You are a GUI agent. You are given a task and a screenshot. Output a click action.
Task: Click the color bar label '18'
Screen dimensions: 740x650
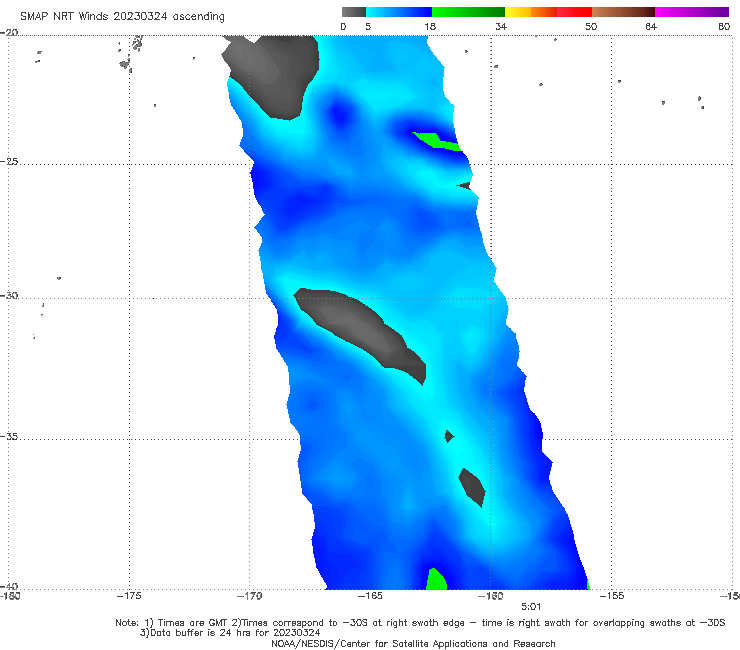tap(430, 27)
